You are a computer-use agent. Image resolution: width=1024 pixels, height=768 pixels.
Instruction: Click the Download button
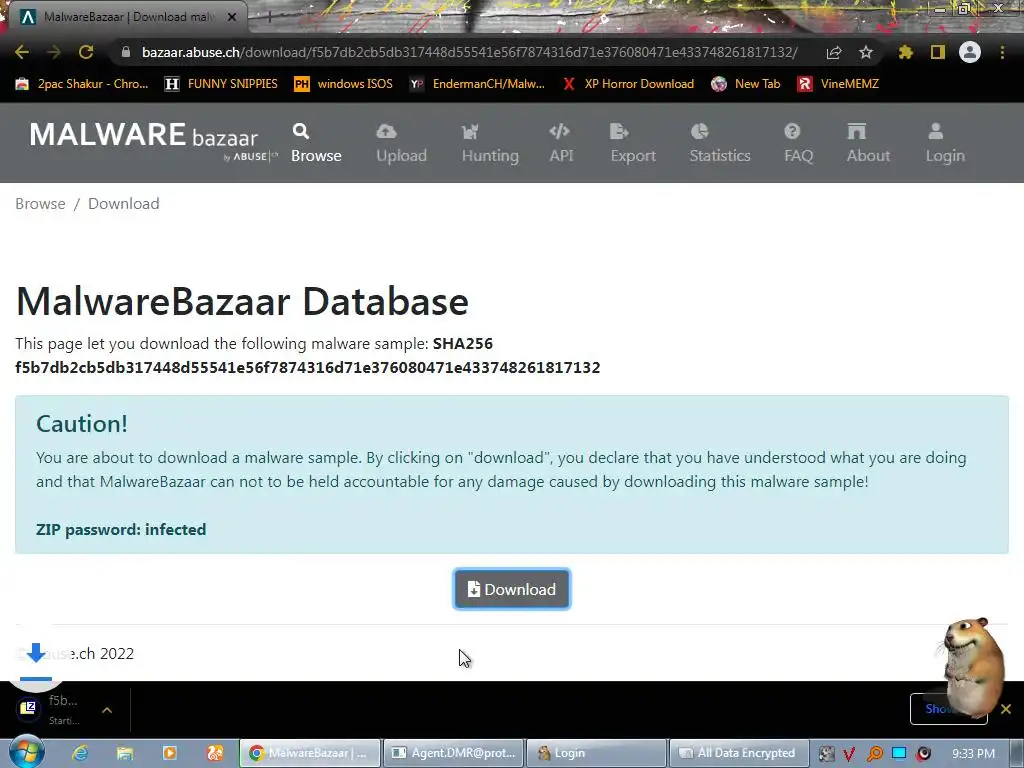click(x=512, y=589)
